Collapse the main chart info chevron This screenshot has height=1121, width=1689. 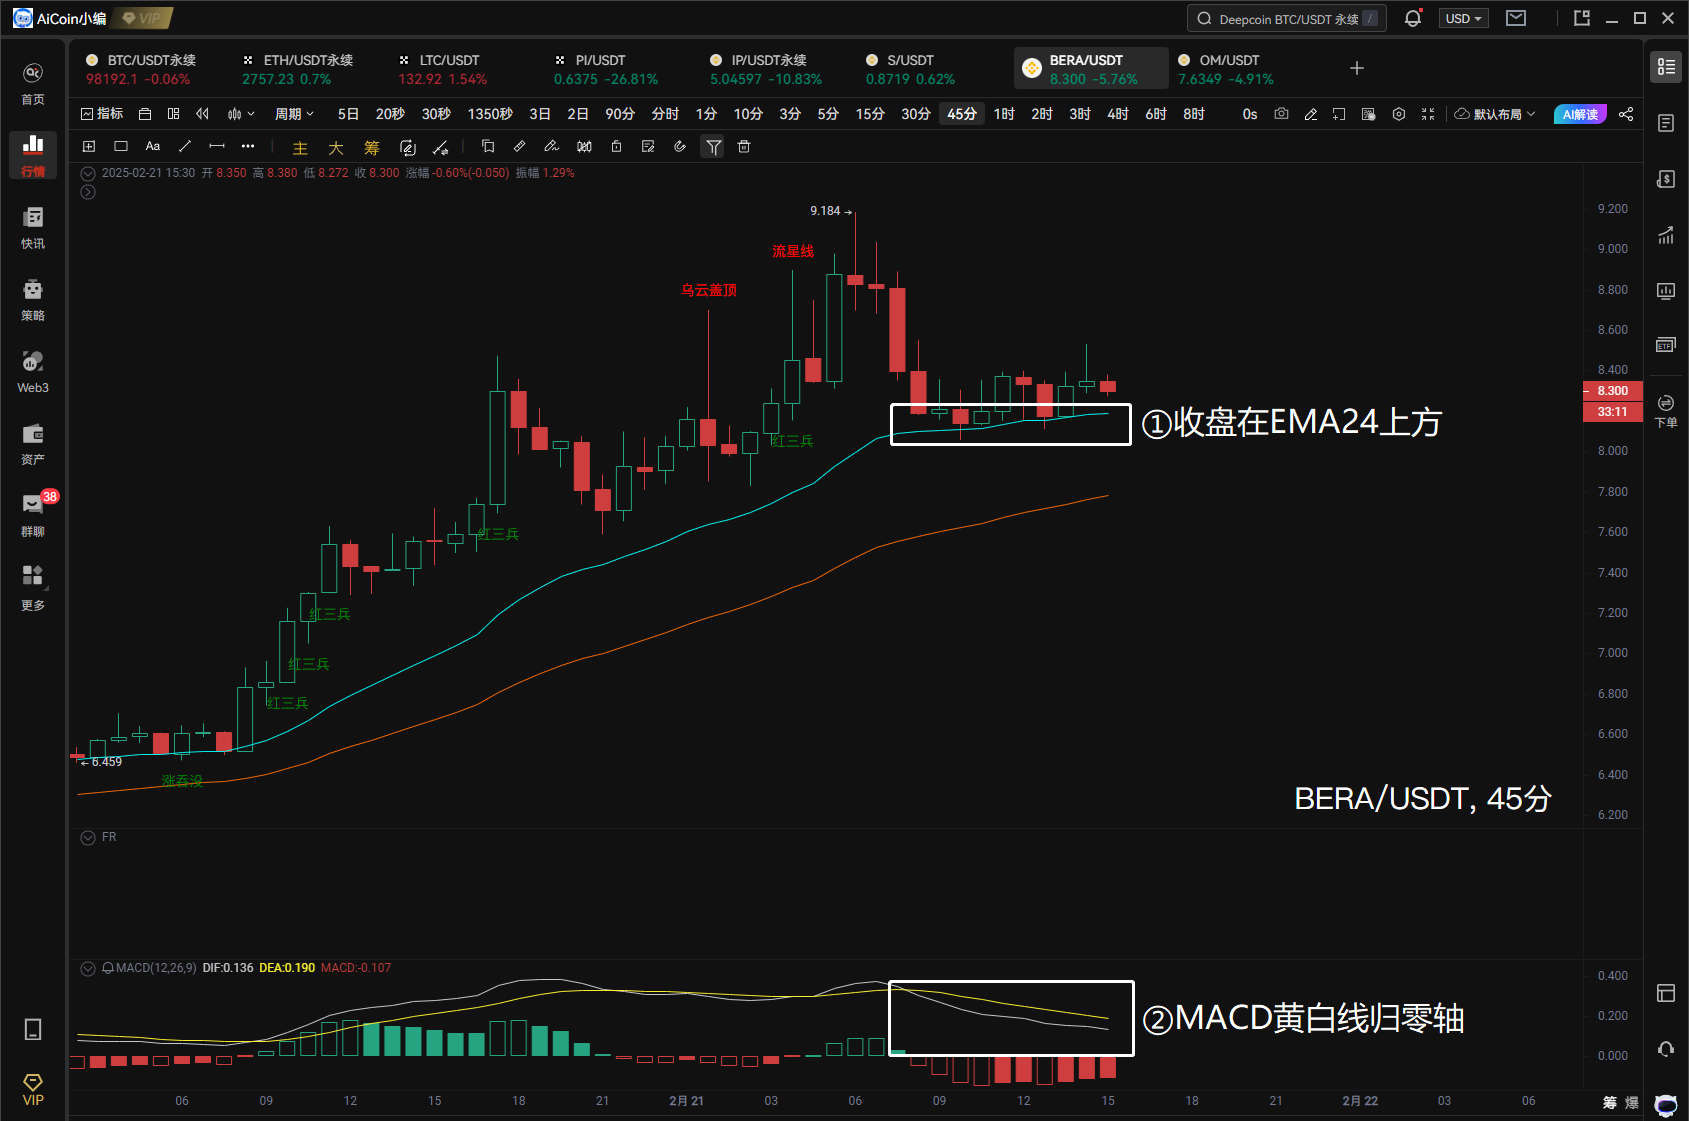[88, 173]
